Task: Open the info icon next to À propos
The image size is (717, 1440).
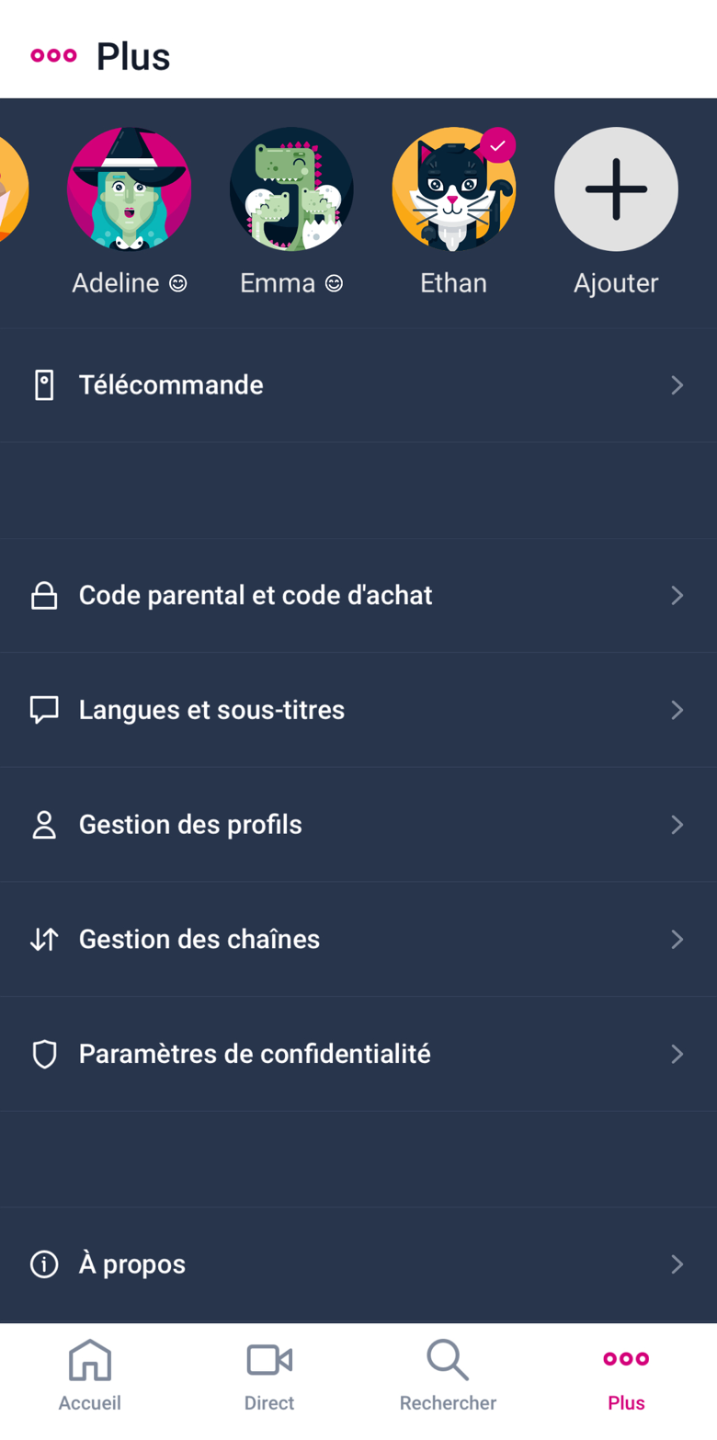Action: (x=44, y=1264)
